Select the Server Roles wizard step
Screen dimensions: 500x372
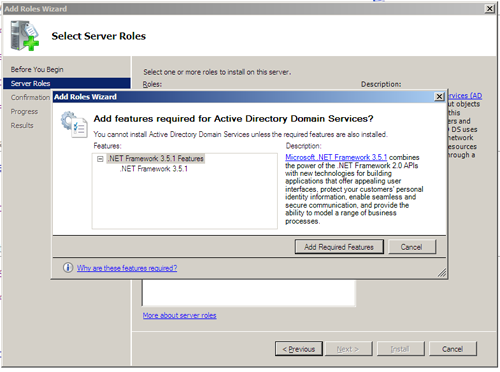[67, 83]
